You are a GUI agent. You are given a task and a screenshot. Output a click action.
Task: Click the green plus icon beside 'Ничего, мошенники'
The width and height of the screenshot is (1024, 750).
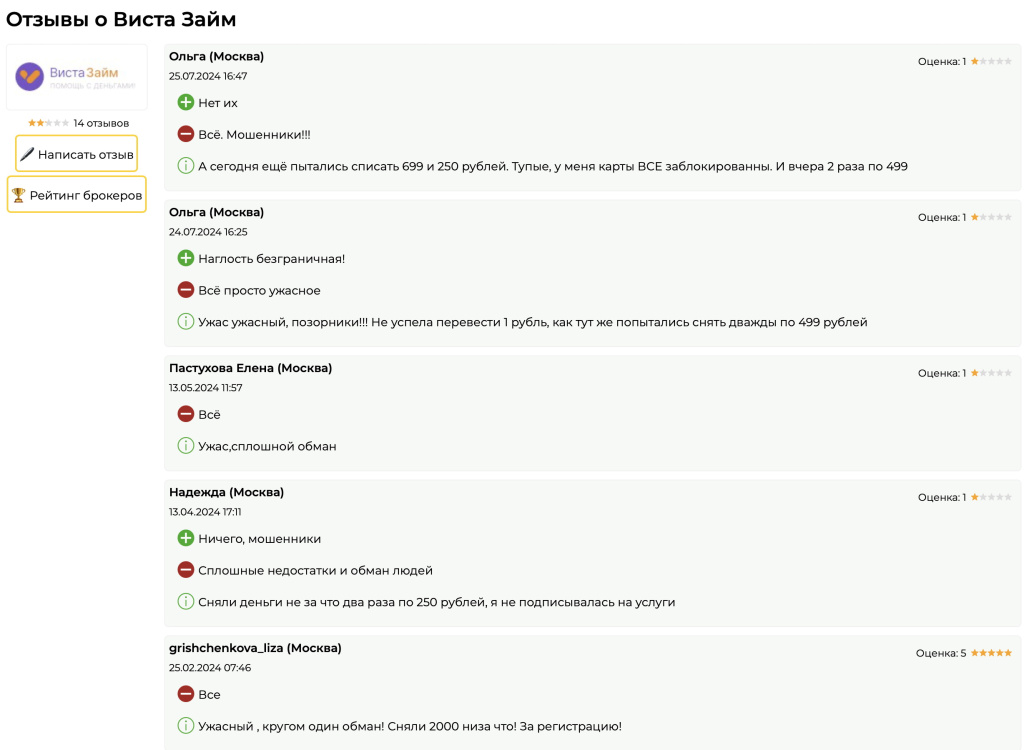[x=185, y=538]
